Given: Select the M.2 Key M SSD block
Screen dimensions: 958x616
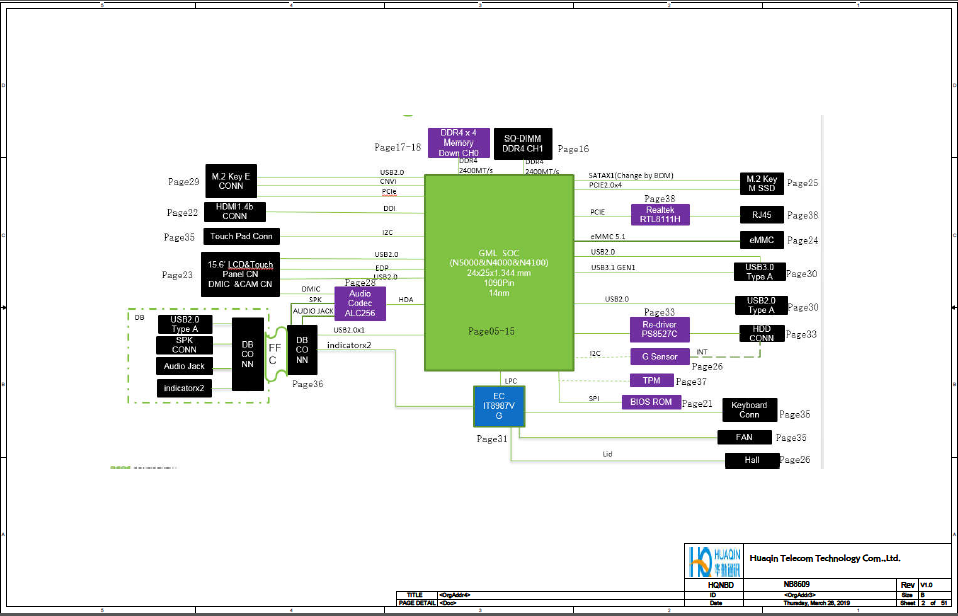Looking at the screenshot, I should point(761,183).
